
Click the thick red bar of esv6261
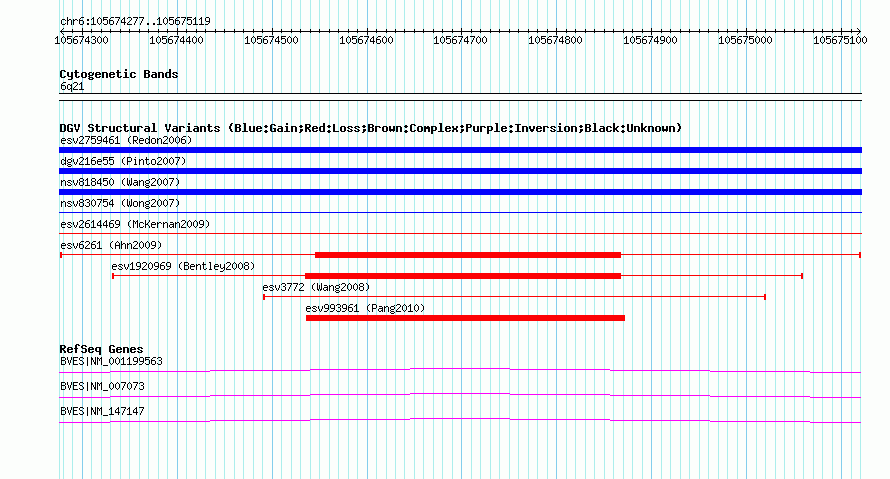[468, 255]
